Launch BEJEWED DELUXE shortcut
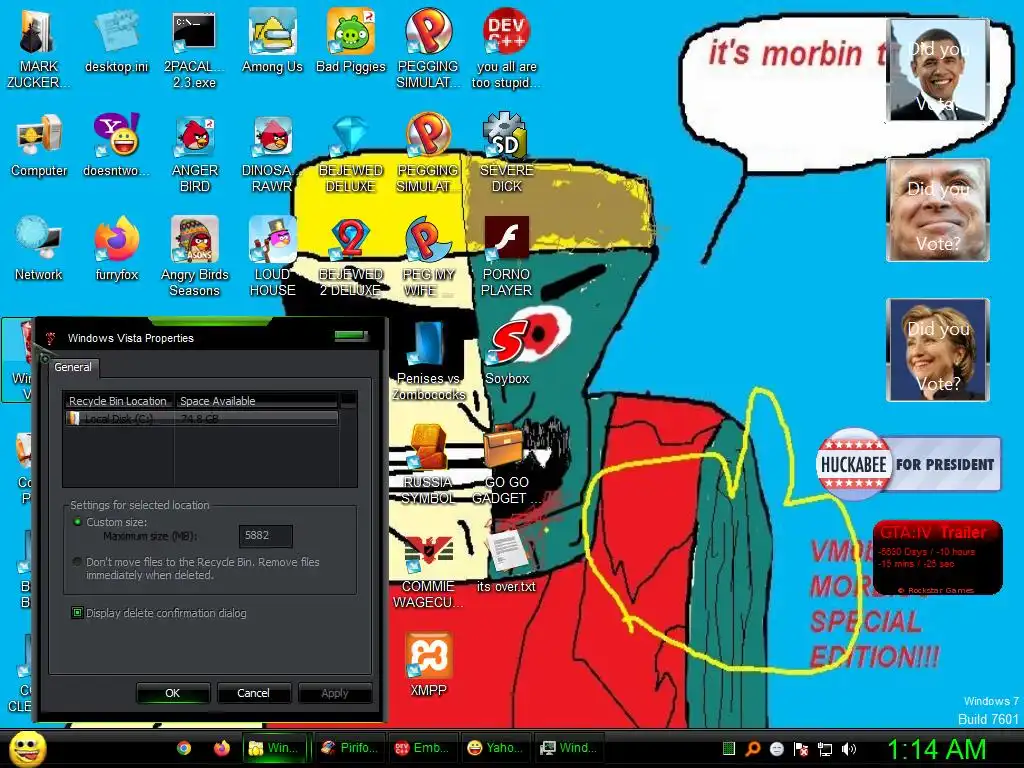Image resolution: width=1024 pixels, height=768 pixels. point(351,153)
